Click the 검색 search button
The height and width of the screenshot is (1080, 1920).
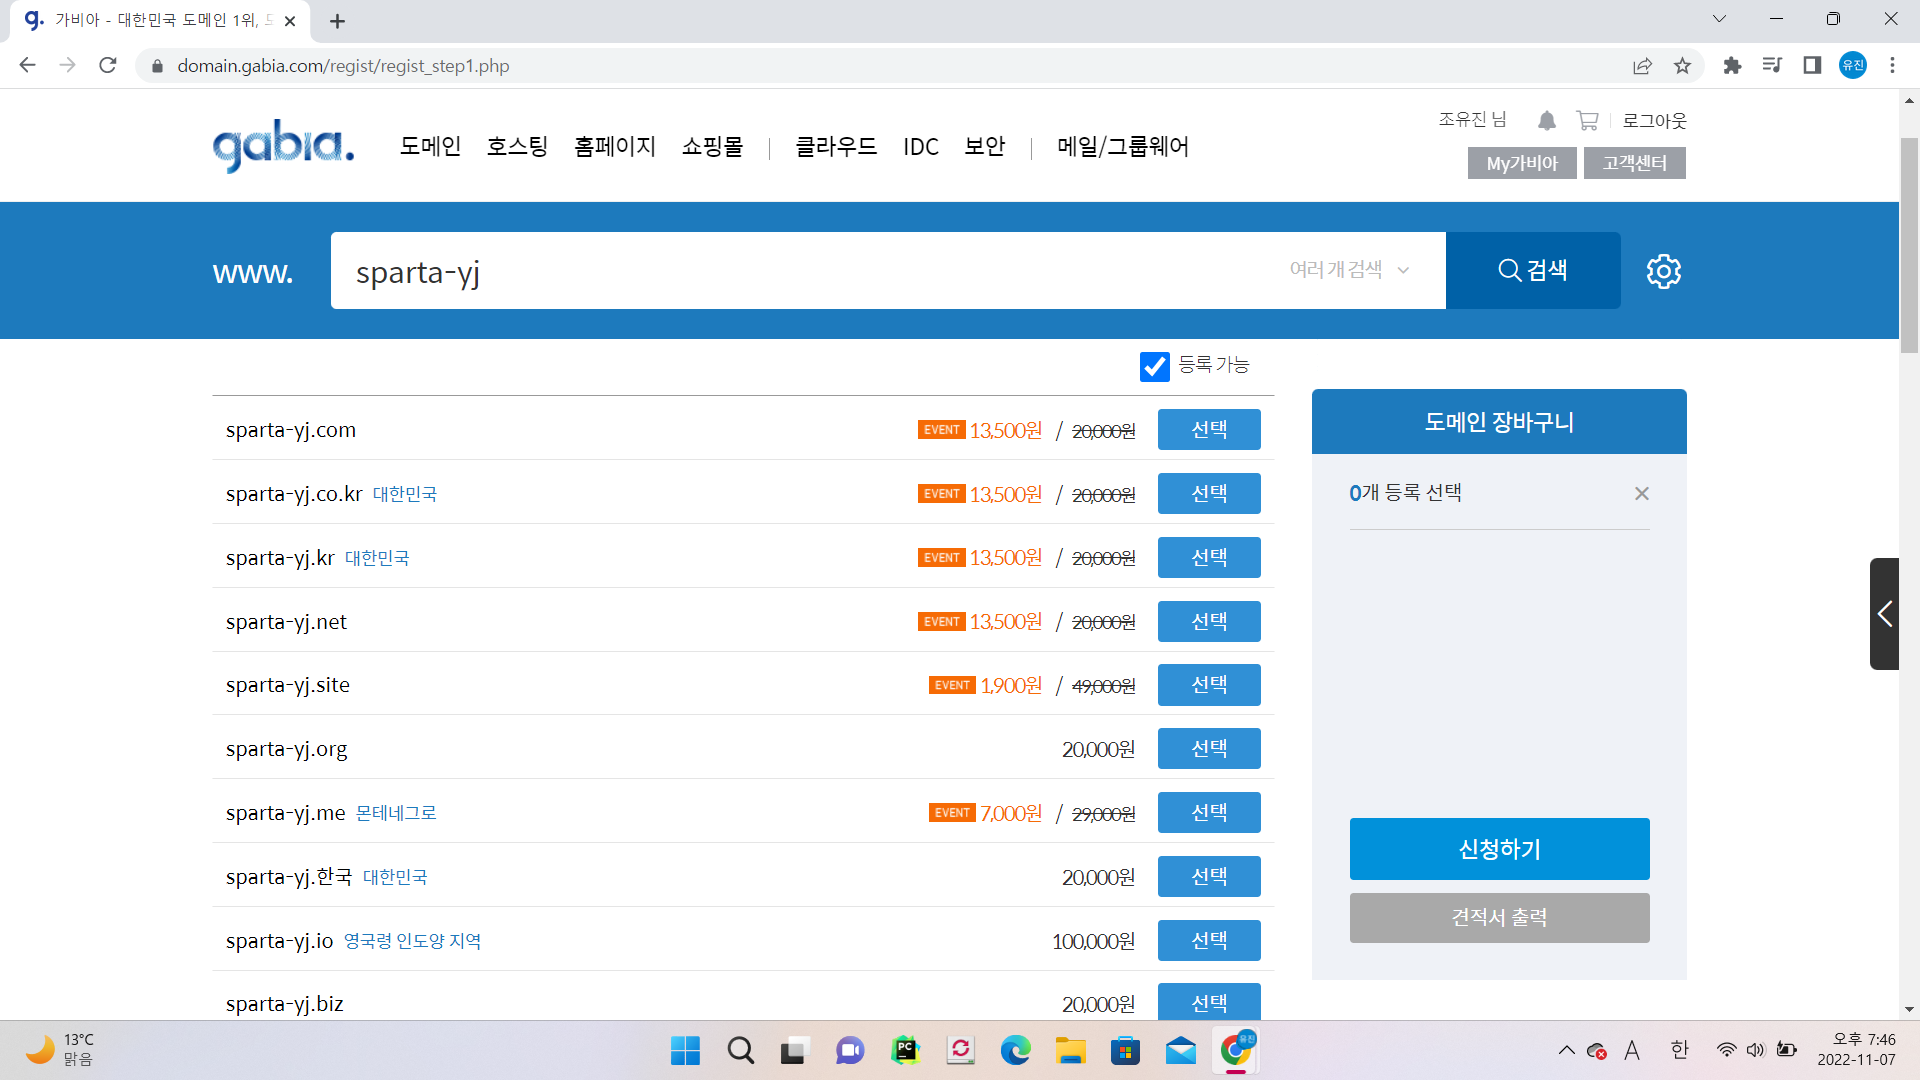[x=1533, y=270]
